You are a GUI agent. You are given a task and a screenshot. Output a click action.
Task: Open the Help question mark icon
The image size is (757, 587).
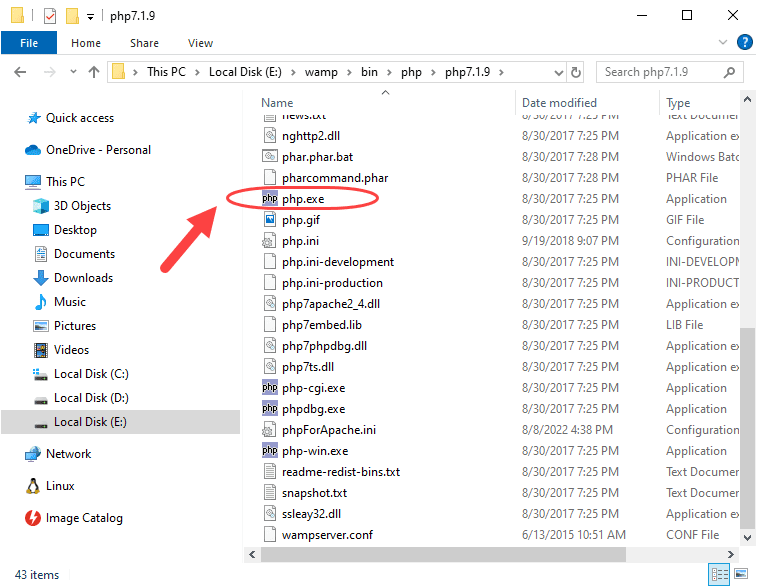(744, 42)
